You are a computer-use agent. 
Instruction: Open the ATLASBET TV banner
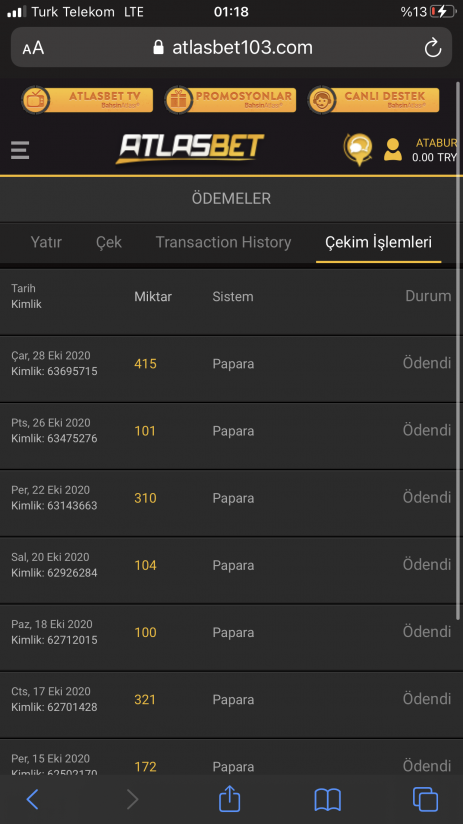point(87,100)
